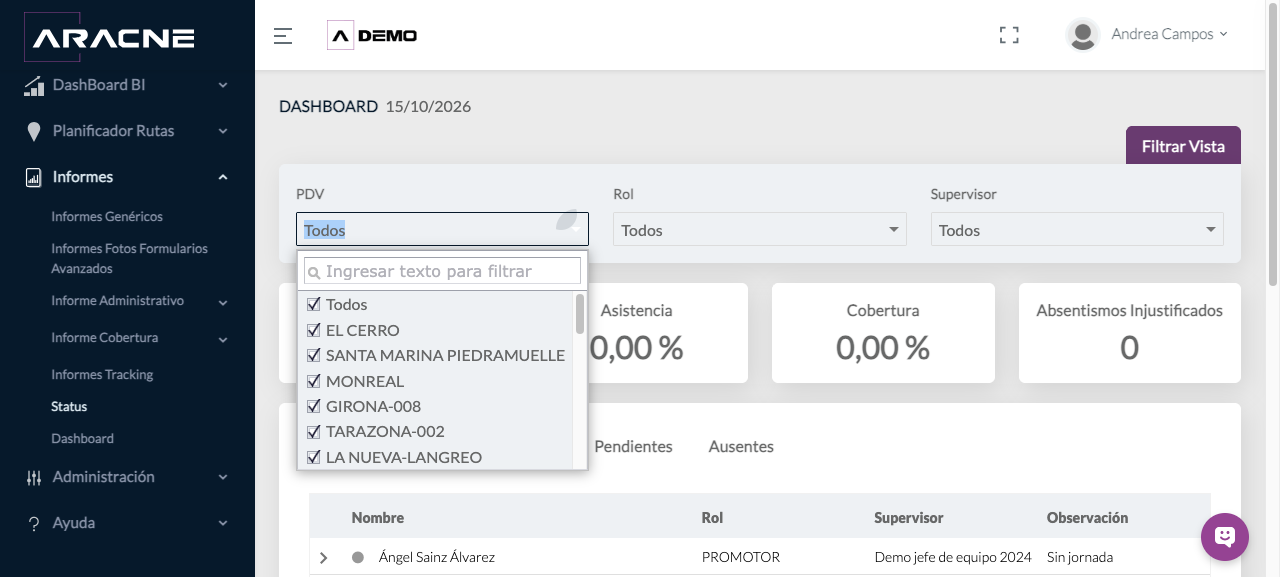Expand the Administración menu
The width and height of the screenshot is (1280, 577).
tap(223, 478)
